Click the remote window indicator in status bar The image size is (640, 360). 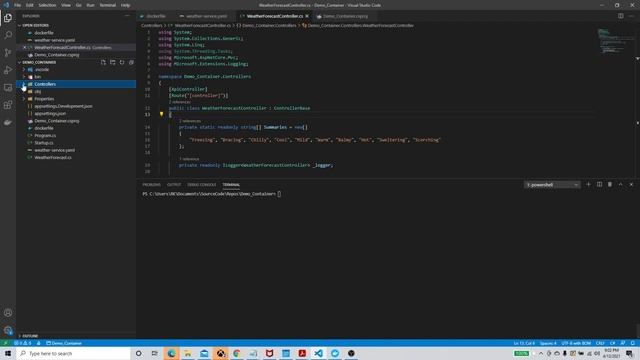click(5, 343)
